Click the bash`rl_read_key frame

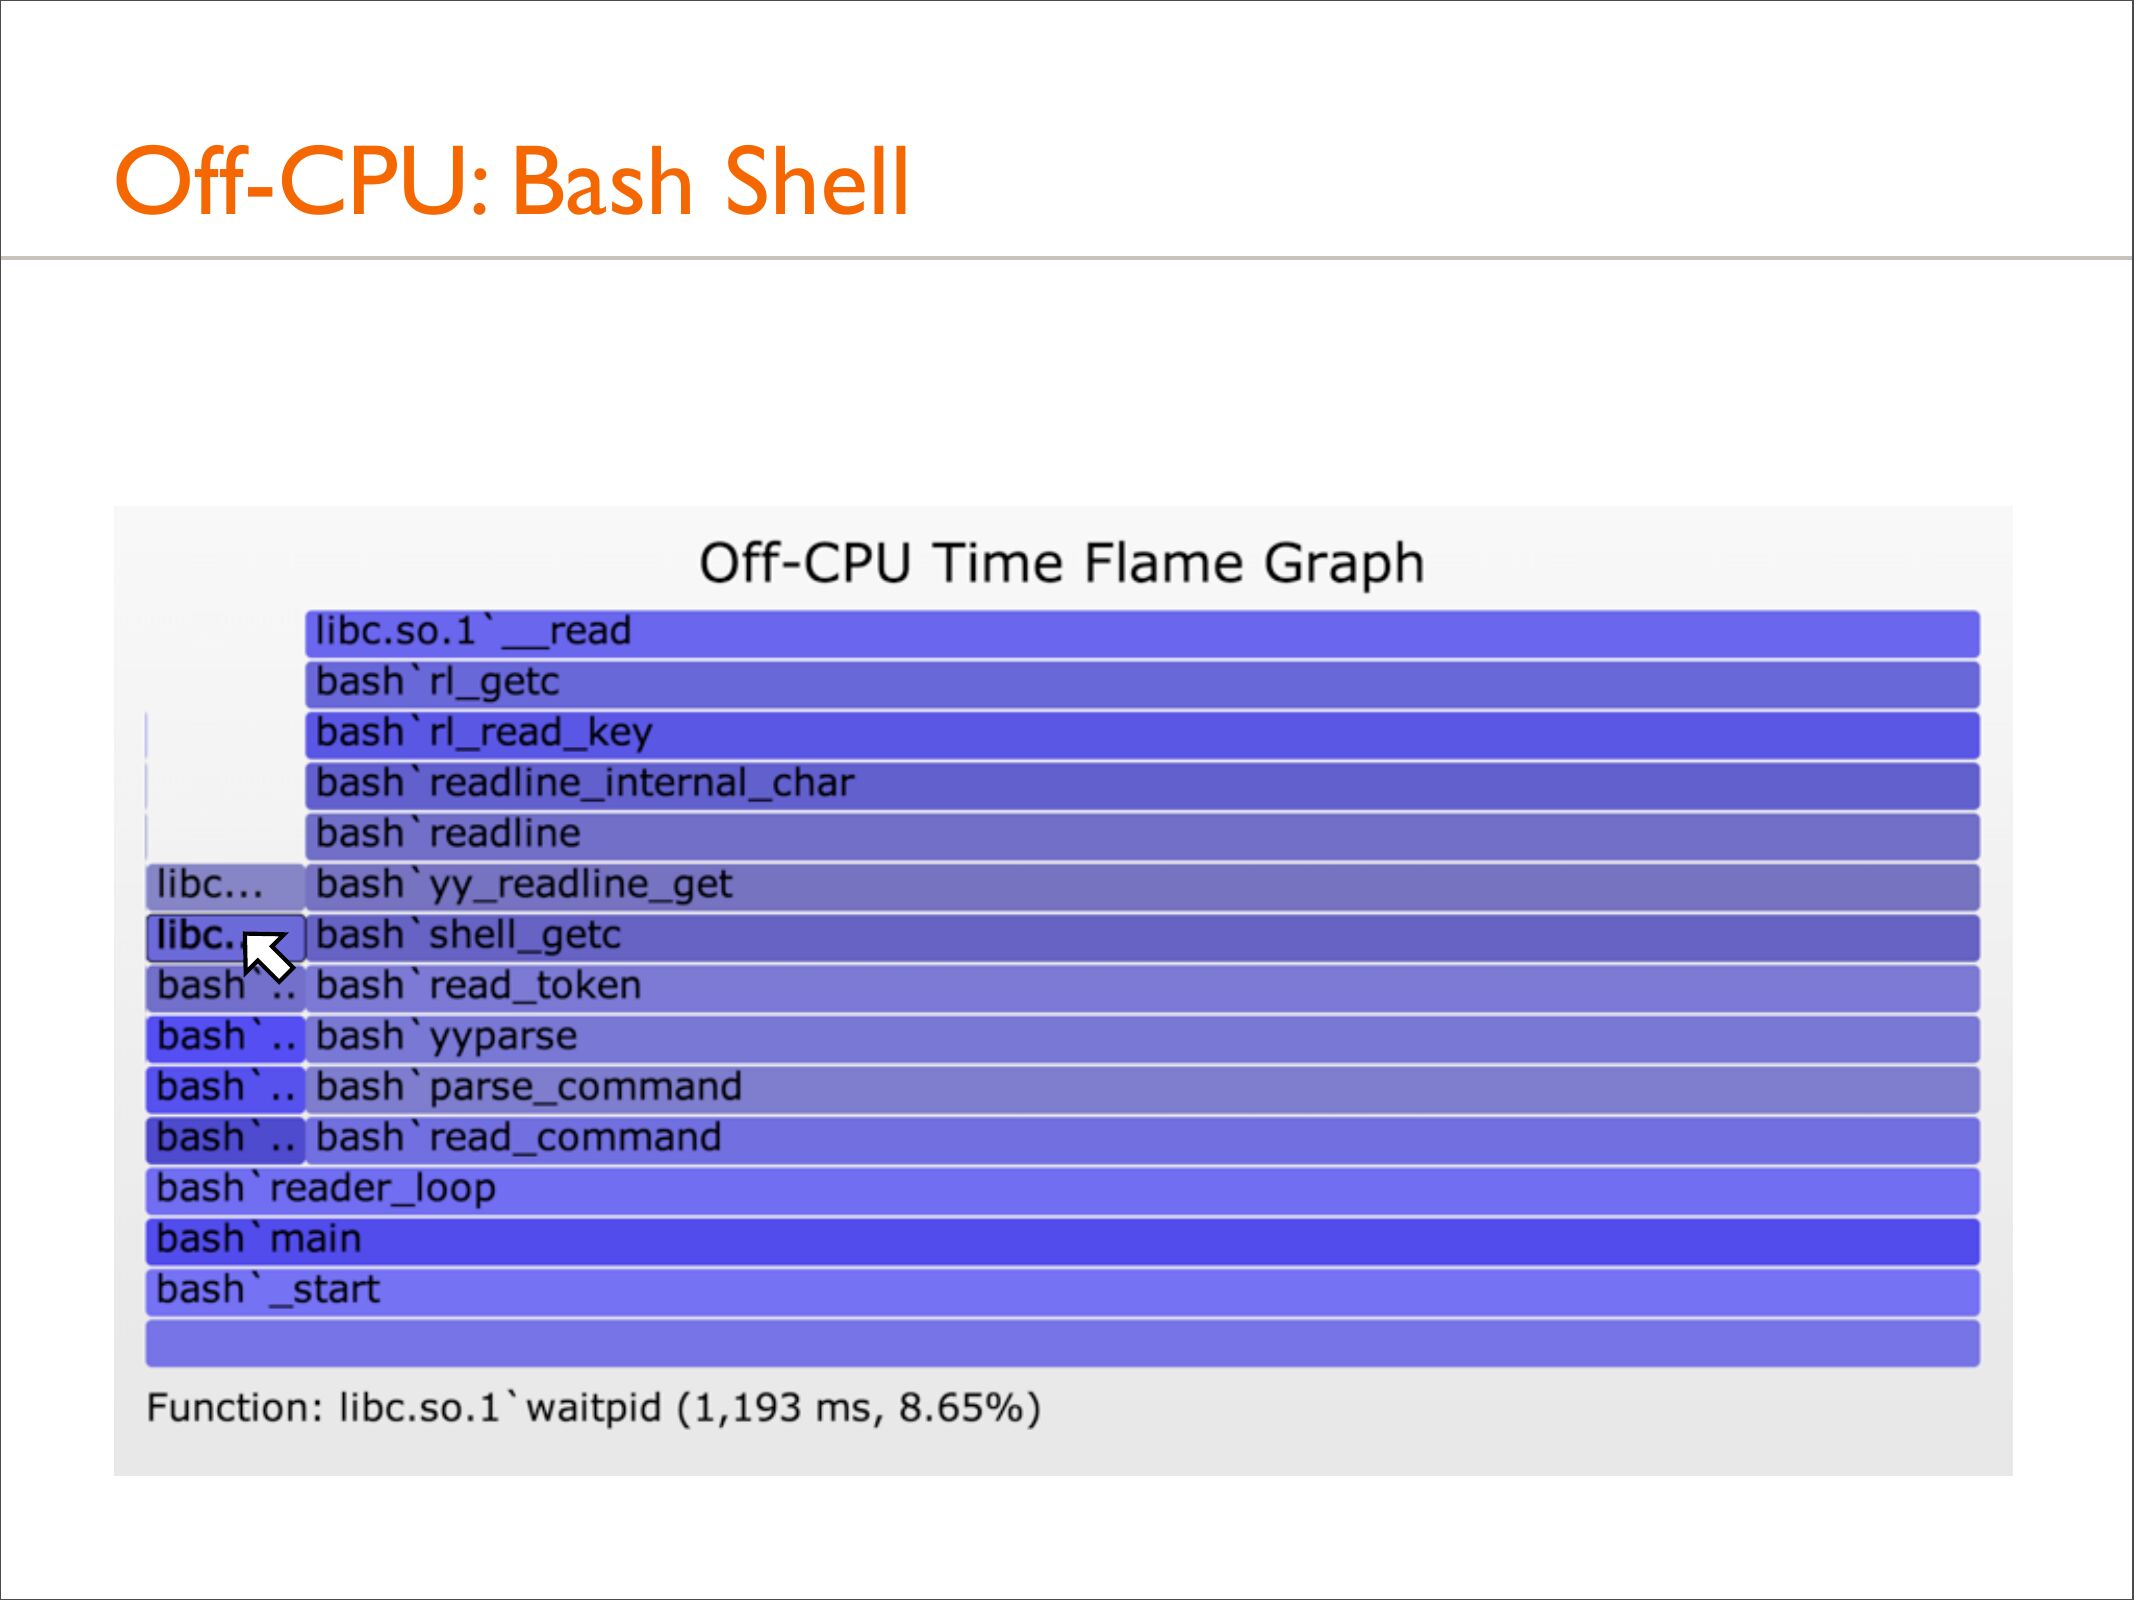tap(1142, 735)
